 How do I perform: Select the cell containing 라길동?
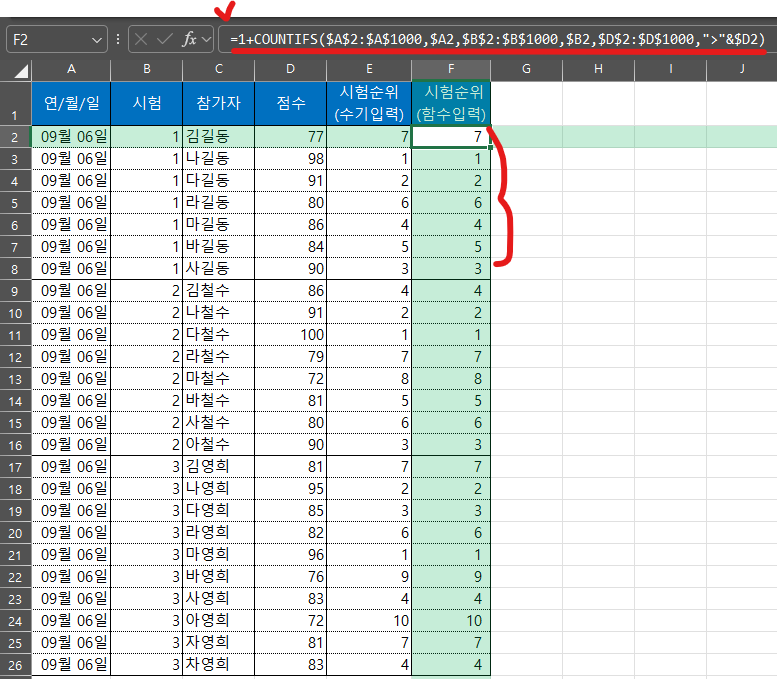point(219,203)
